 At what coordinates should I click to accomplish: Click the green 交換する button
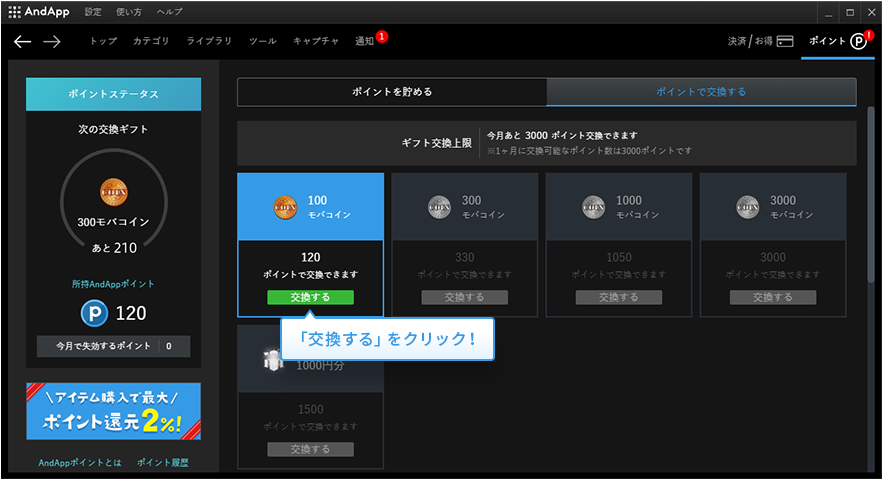[310, 297]
